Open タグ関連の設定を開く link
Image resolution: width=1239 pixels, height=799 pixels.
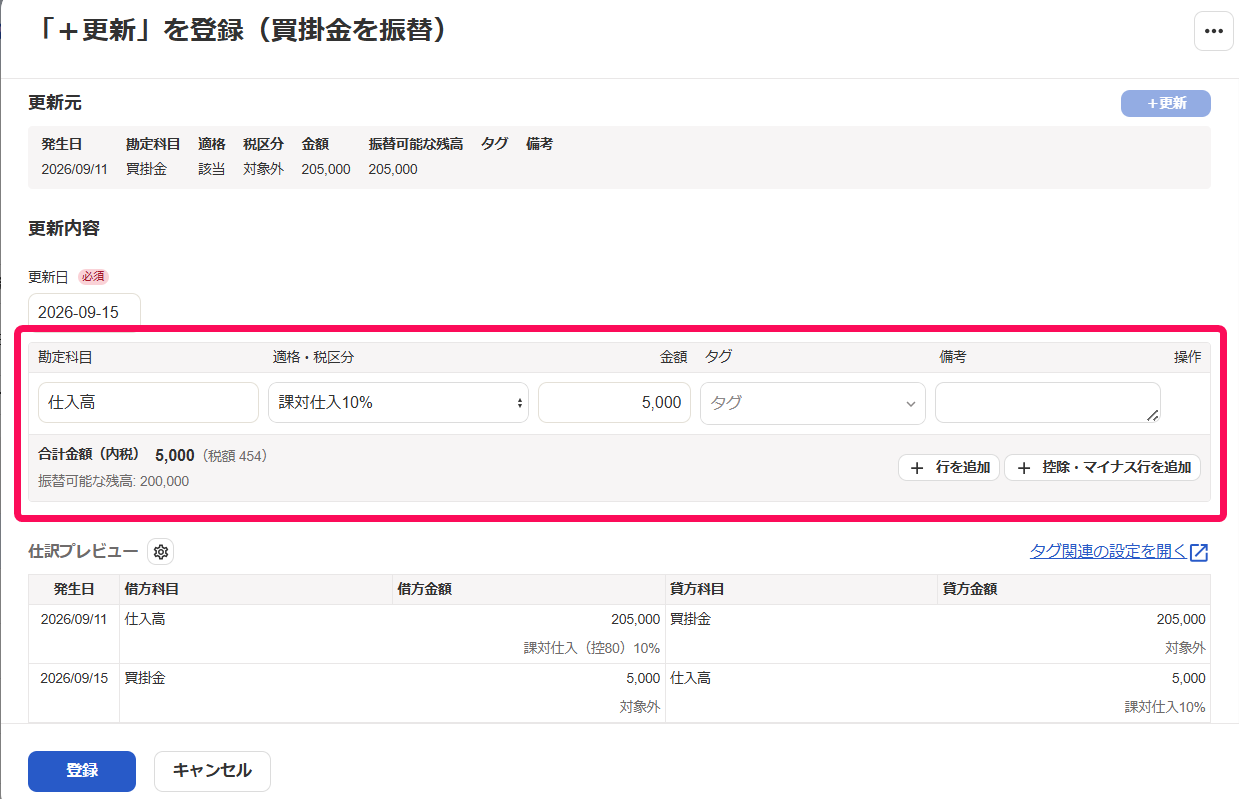1108,551
